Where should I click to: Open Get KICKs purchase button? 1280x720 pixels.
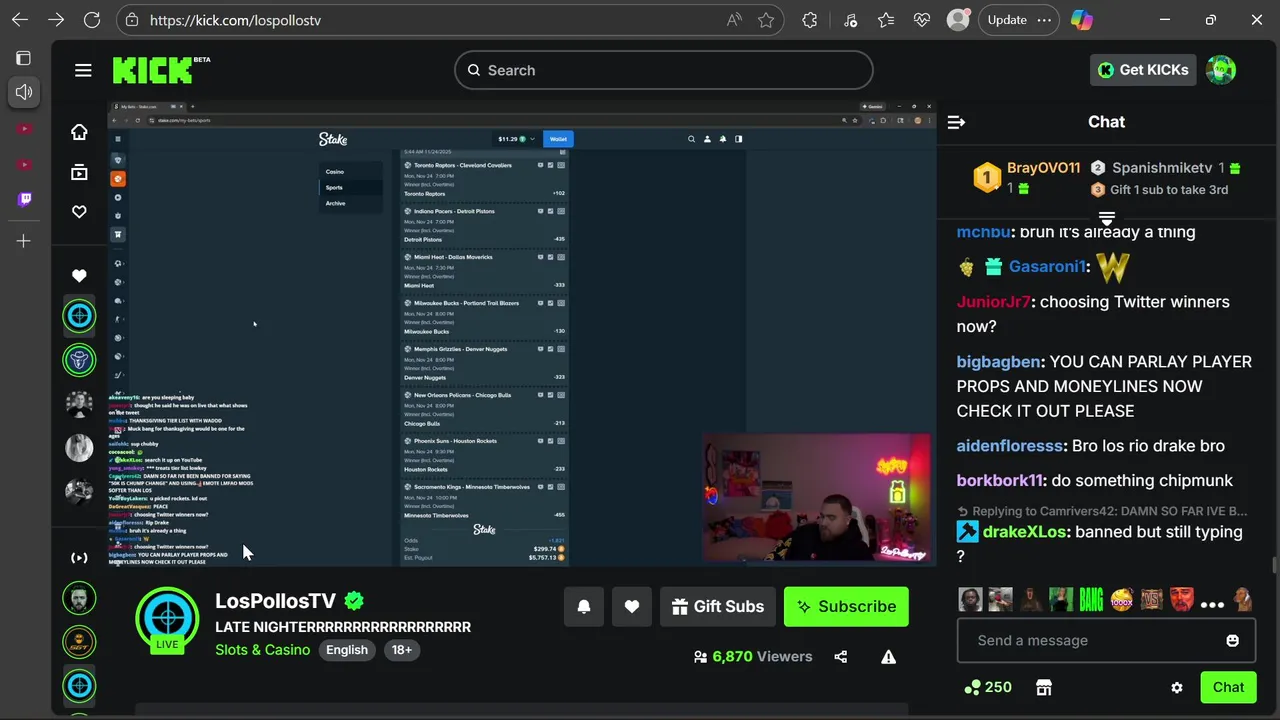click(1143, 70)
